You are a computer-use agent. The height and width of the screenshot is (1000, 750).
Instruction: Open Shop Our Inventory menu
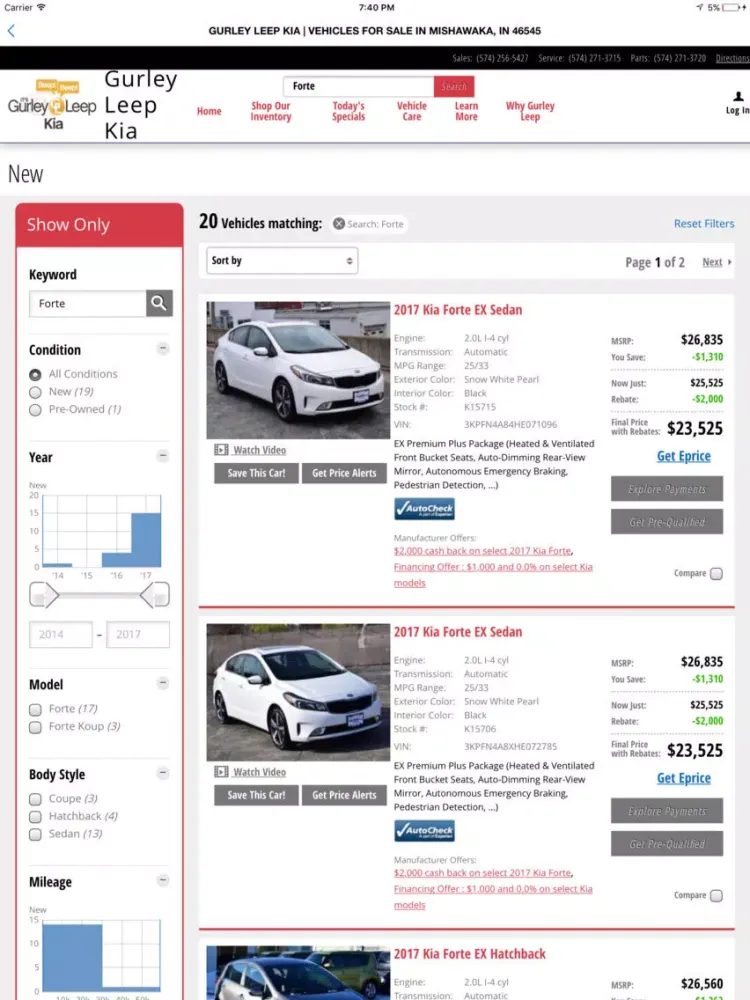point(270,111)
